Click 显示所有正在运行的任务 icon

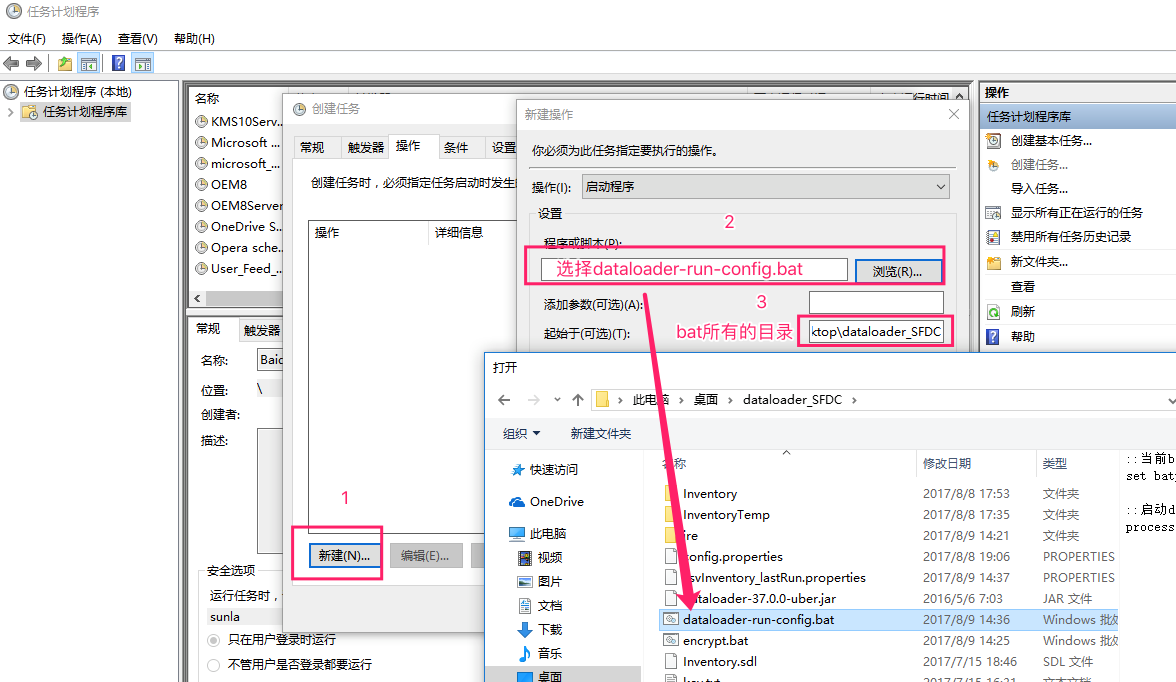[993, 211]
